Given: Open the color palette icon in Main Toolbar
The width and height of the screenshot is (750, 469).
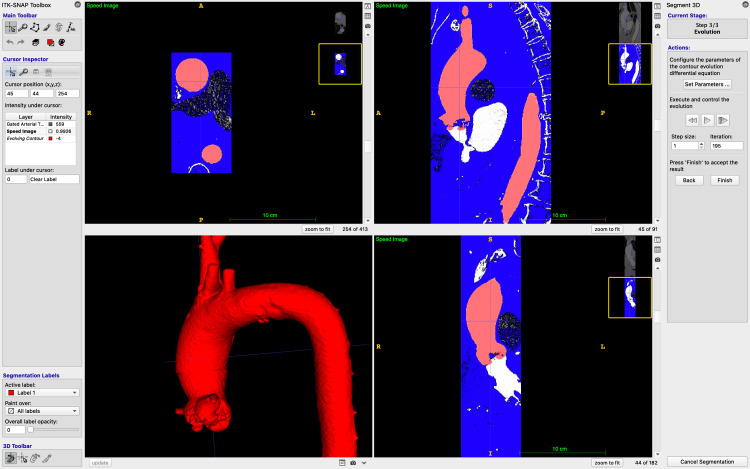Looking at the screenshot, I should click(62, 43).
